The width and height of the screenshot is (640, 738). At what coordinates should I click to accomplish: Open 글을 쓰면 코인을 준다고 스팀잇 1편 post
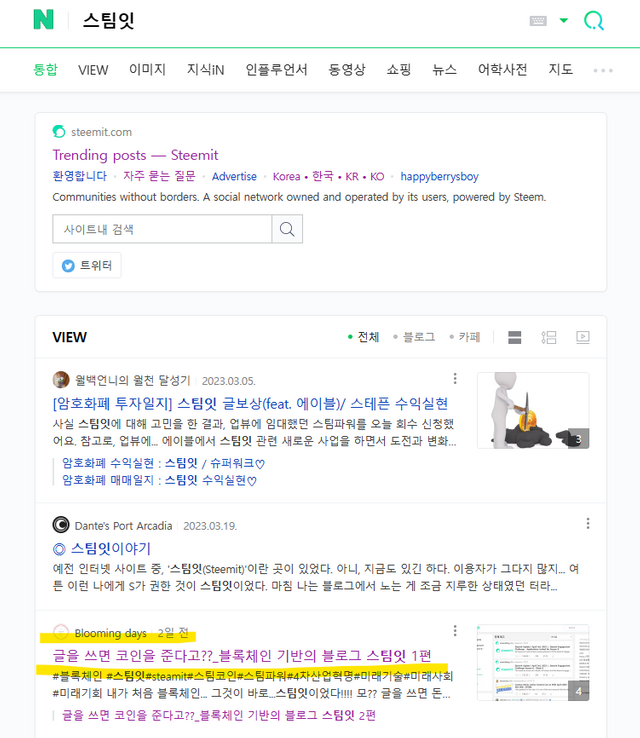242,655
